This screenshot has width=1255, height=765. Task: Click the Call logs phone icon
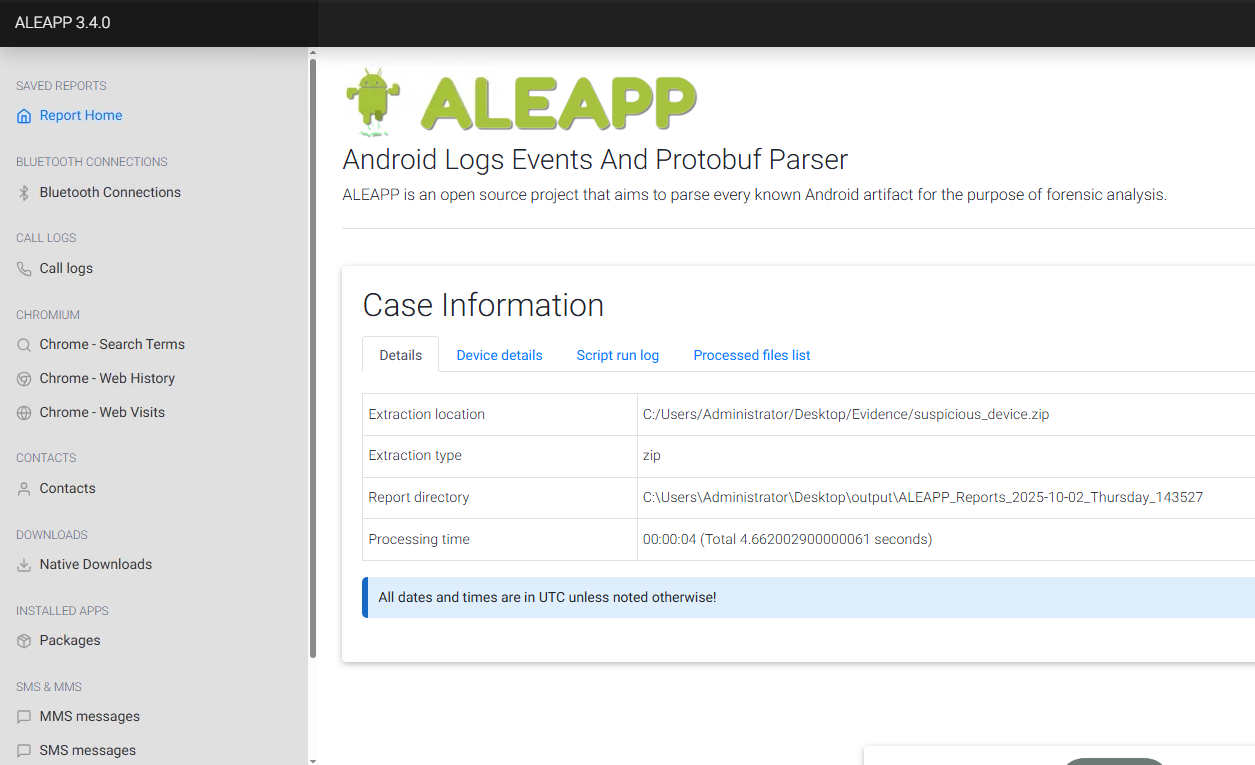tap(24, 269)
